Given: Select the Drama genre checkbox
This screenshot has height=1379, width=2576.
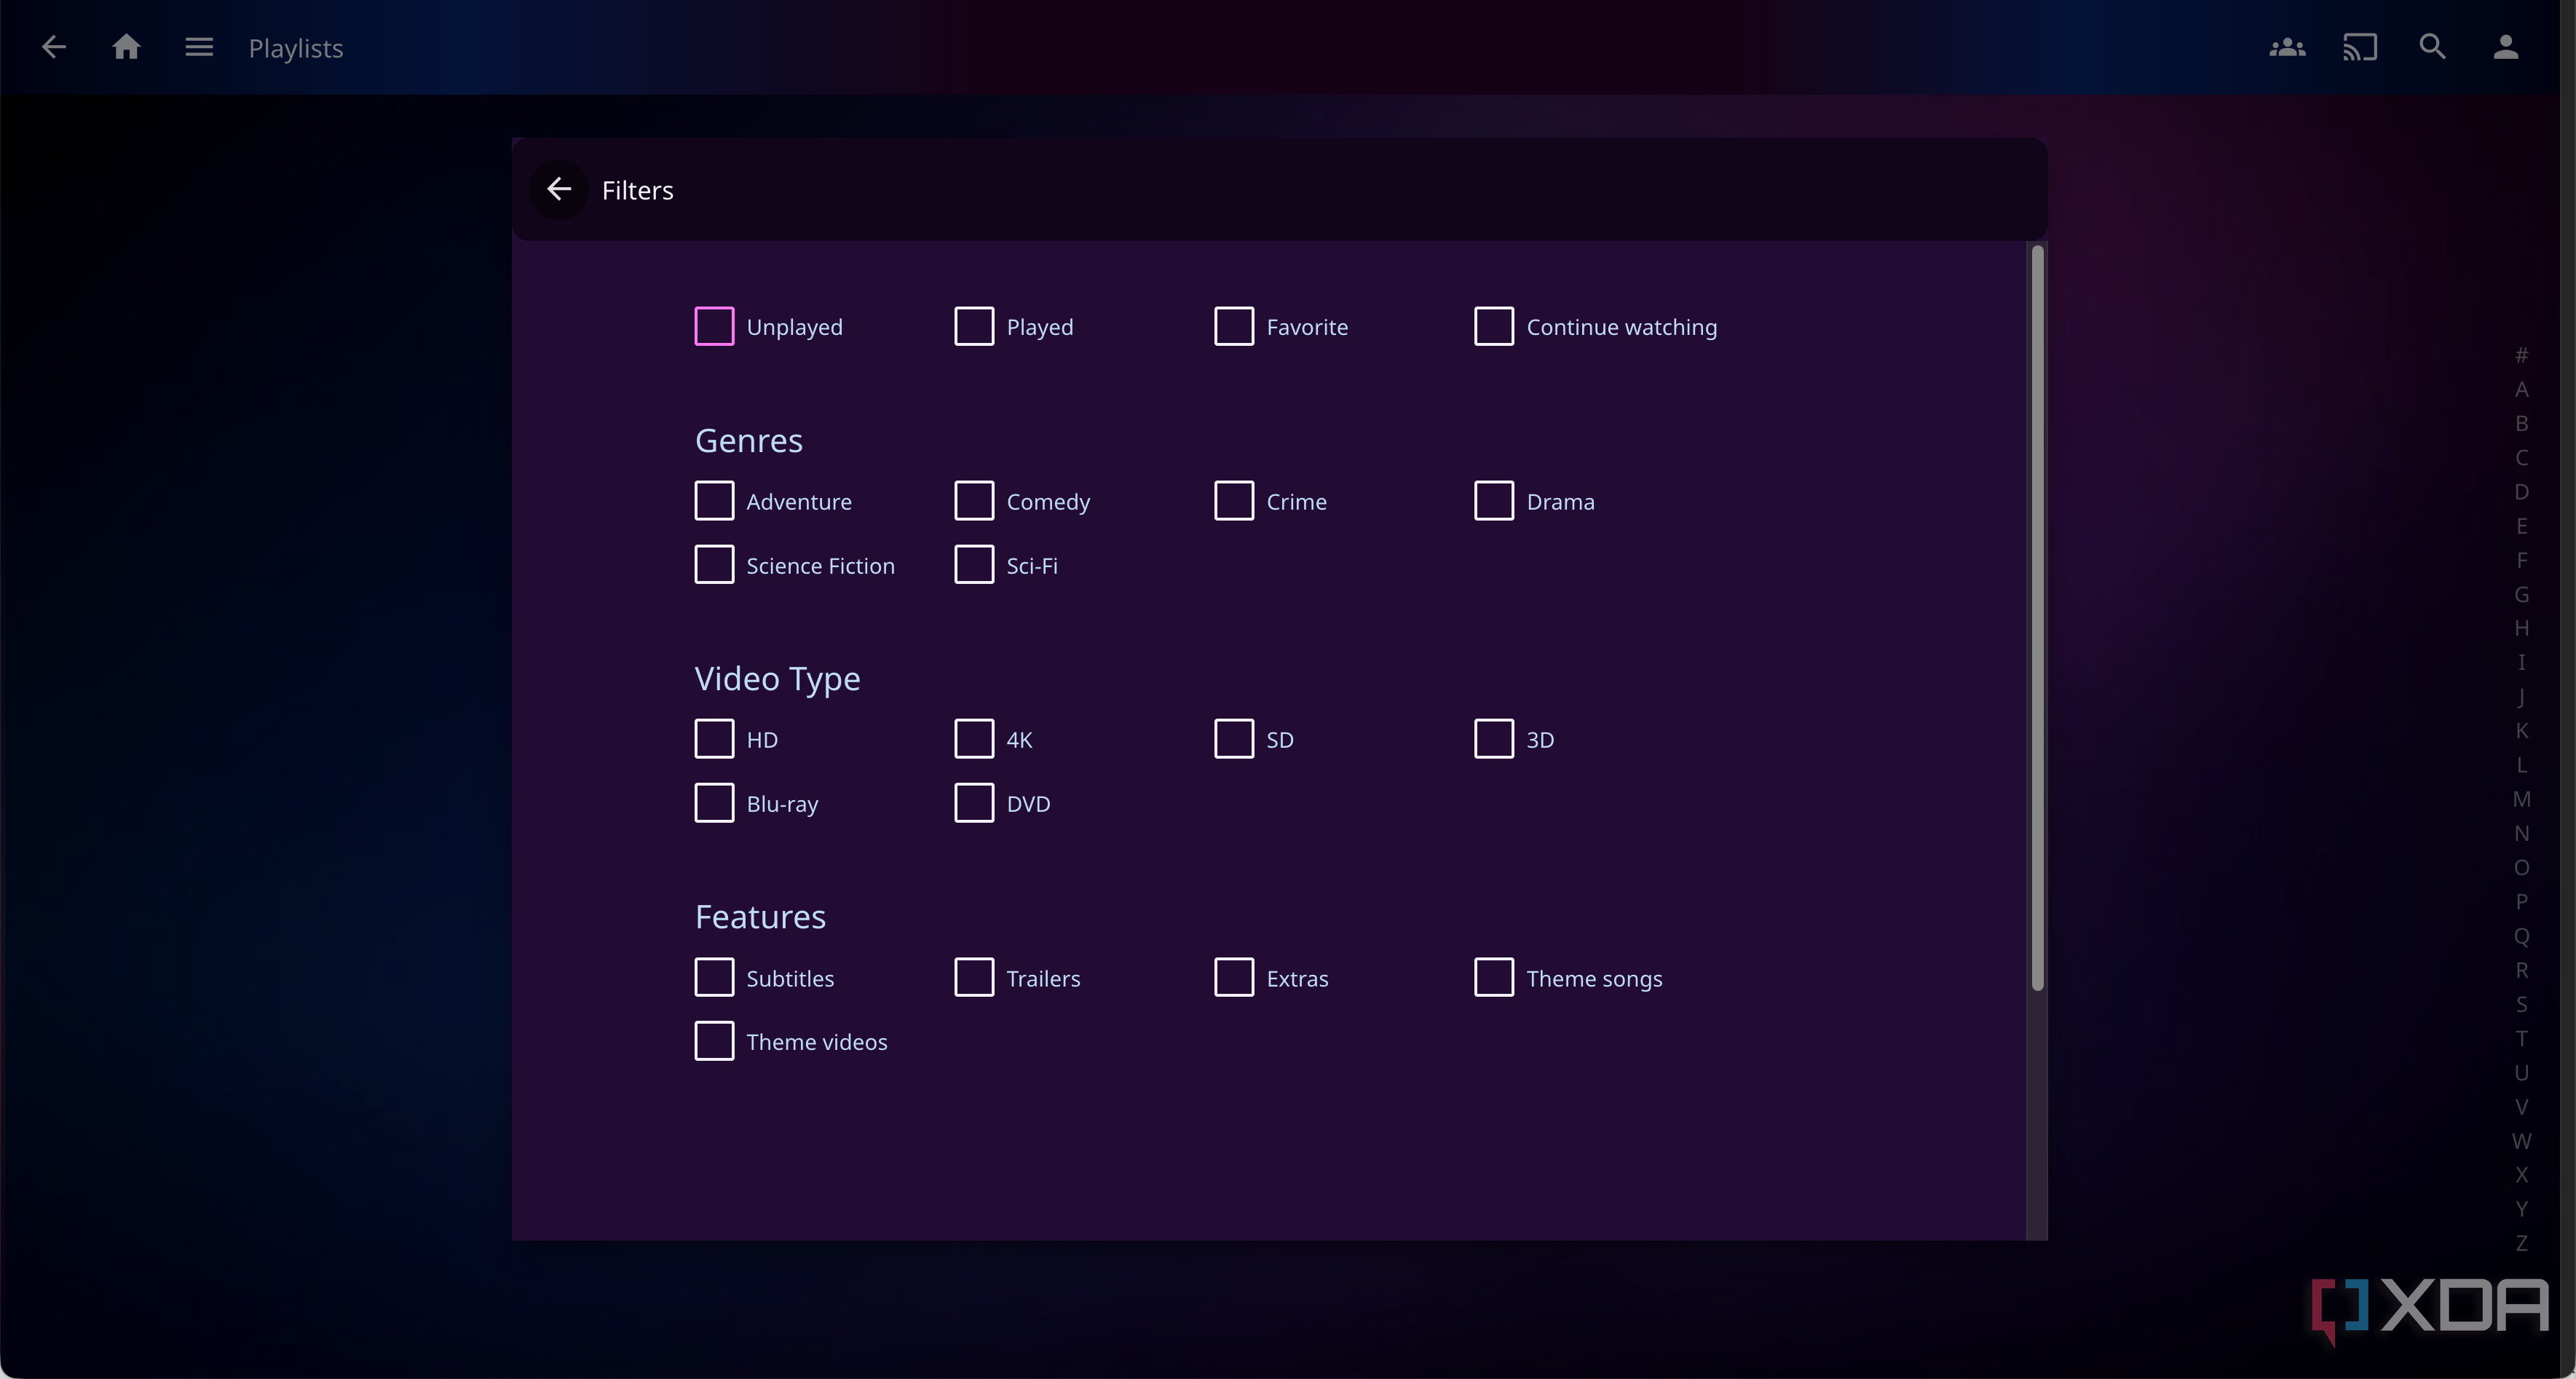Looking at the screenshot, I should pyautogui.click(x=1494, y=501).
